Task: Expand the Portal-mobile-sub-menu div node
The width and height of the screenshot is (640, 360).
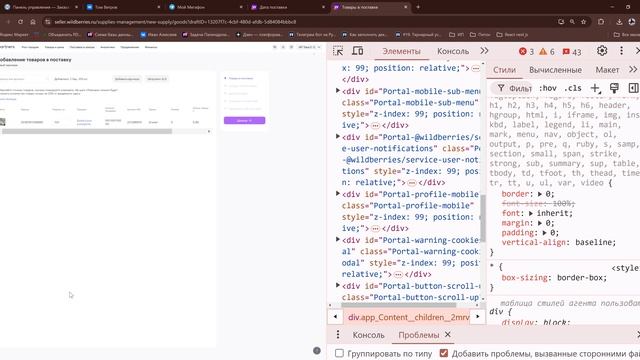Action: tap(338, 91)
